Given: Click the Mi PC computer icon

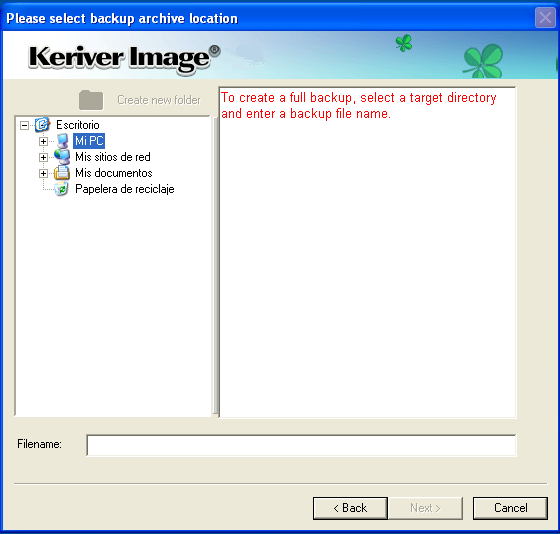Looking at the screenshot, I should click(62, 141).
